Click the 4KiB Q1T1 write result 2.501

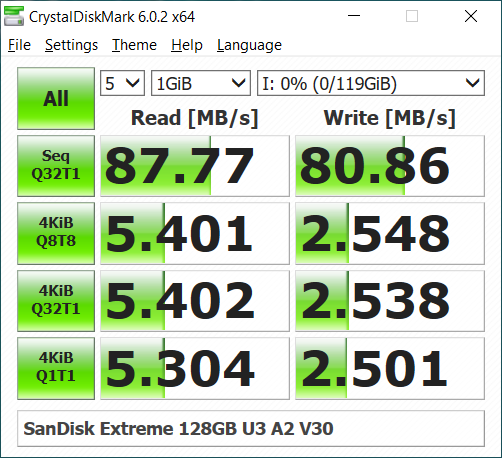click(390, 368)
